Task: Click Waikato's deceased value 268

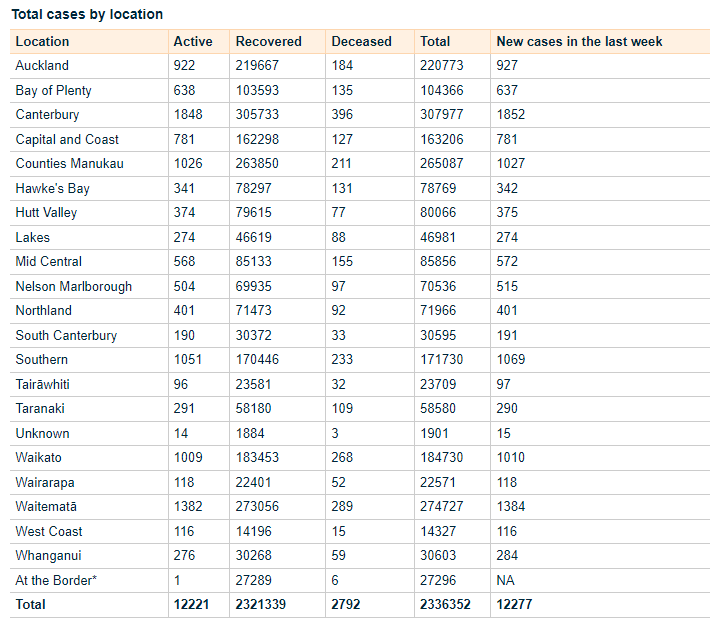Action: [342, 458]
